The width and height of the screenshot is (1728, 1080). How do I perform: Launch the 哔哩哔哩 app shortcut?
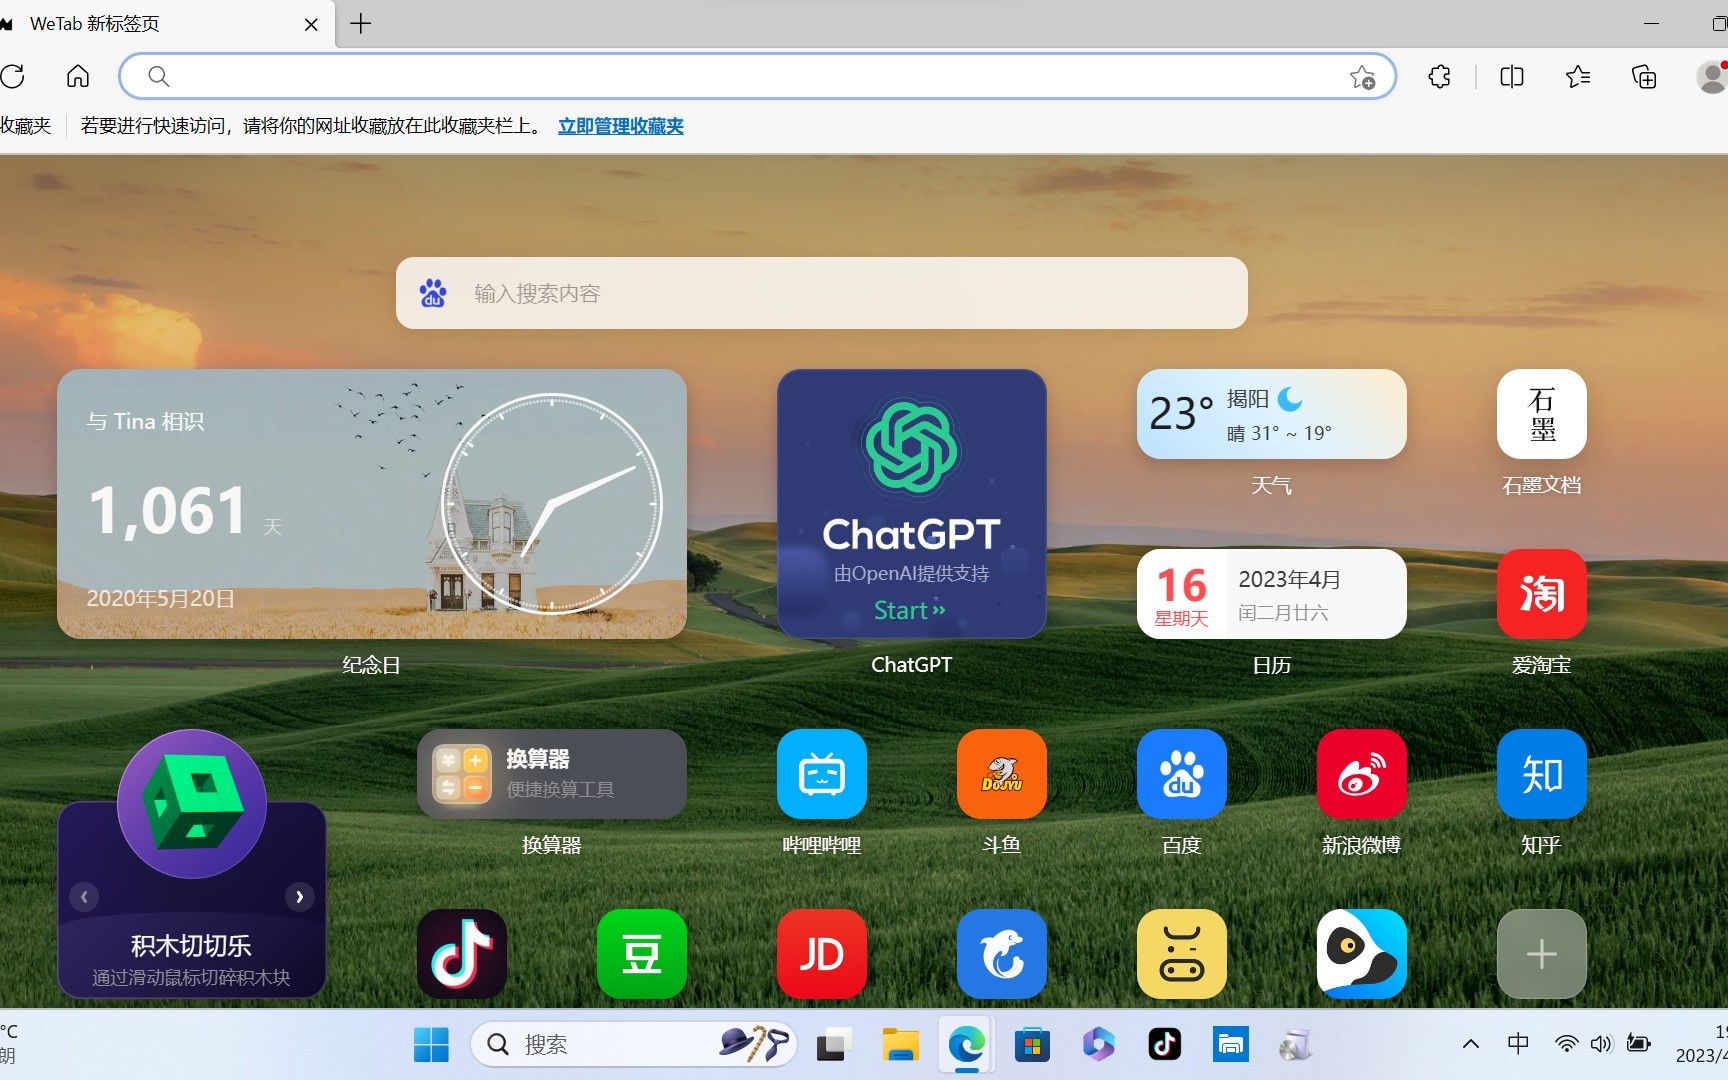pyautogui.click(x=821, y=773)
